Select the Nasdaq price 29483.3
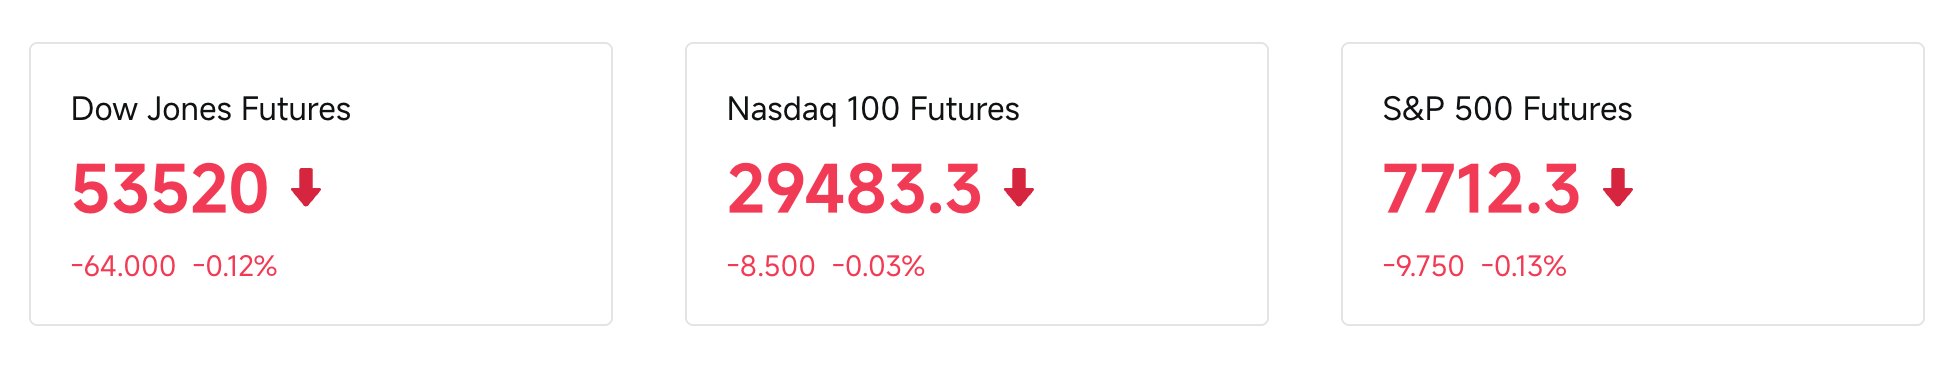 pyautogui.click(x=855, y=189)
